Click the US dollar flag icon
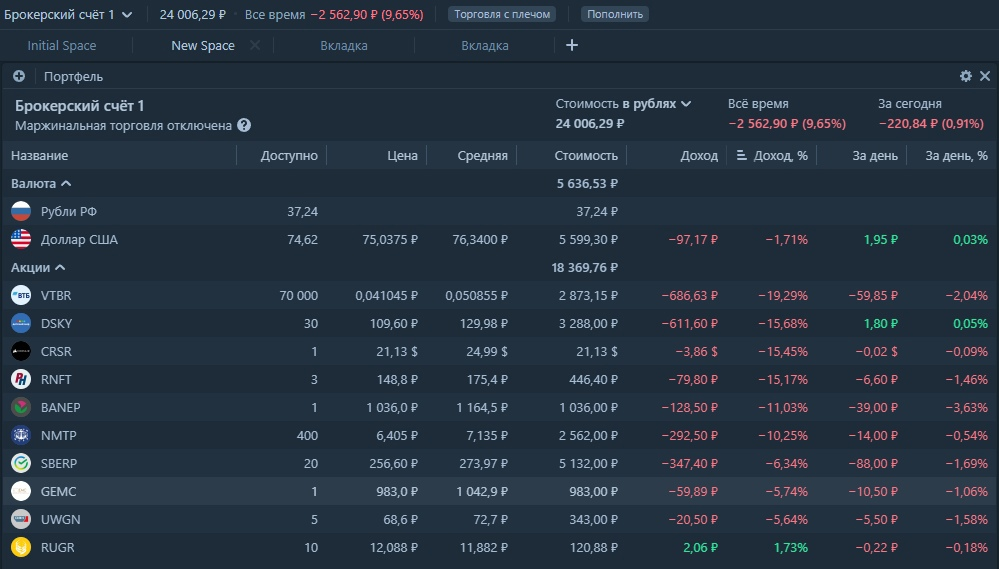The width and height of the screenshot is (999, 569). [x=21, y=240]
